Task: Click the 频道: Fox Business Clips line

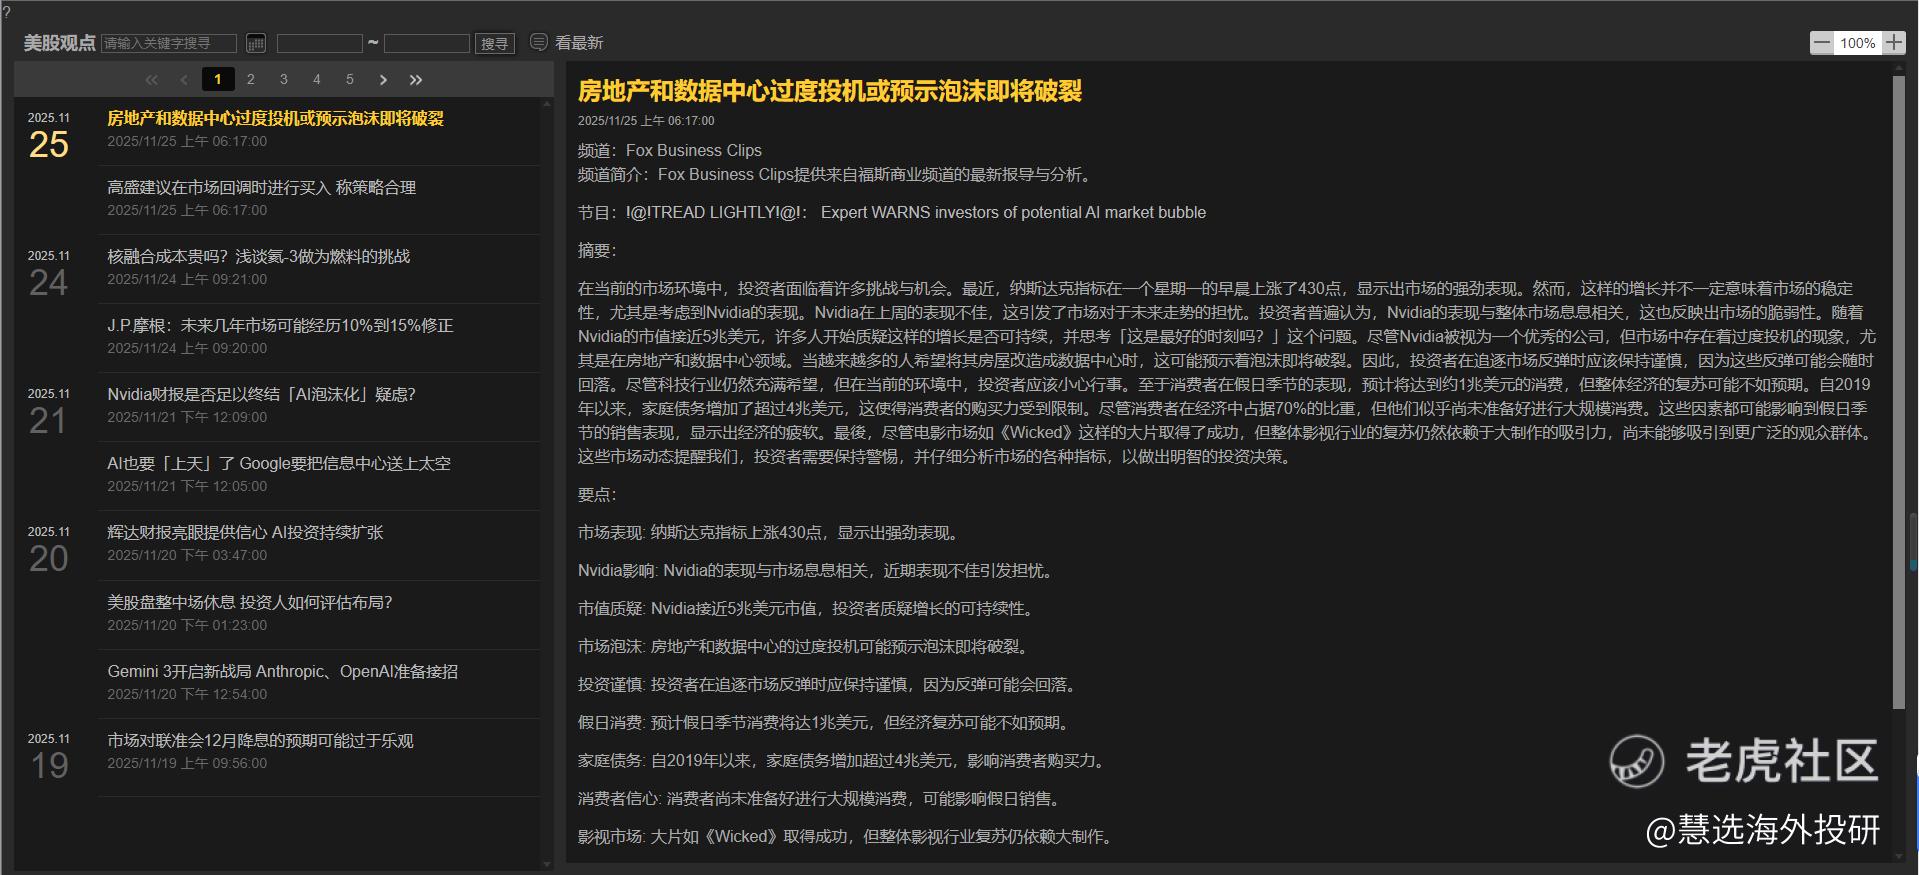Action: click(x=670, y=150)
